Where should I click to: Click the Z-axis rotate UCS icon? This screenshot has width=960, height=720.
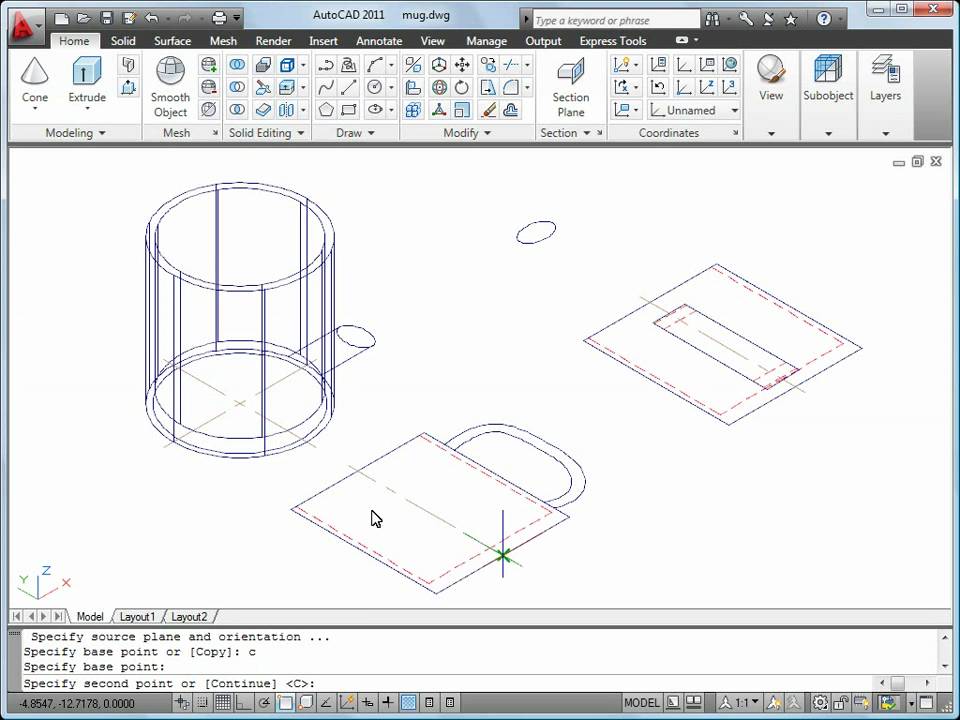tap(706, 87)
